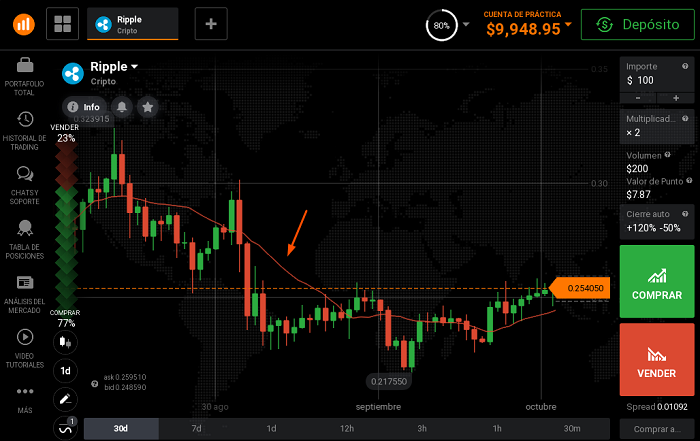Select the 30m time range tab
This screenshot has width=700, height=441.
(x=572, y=429)
